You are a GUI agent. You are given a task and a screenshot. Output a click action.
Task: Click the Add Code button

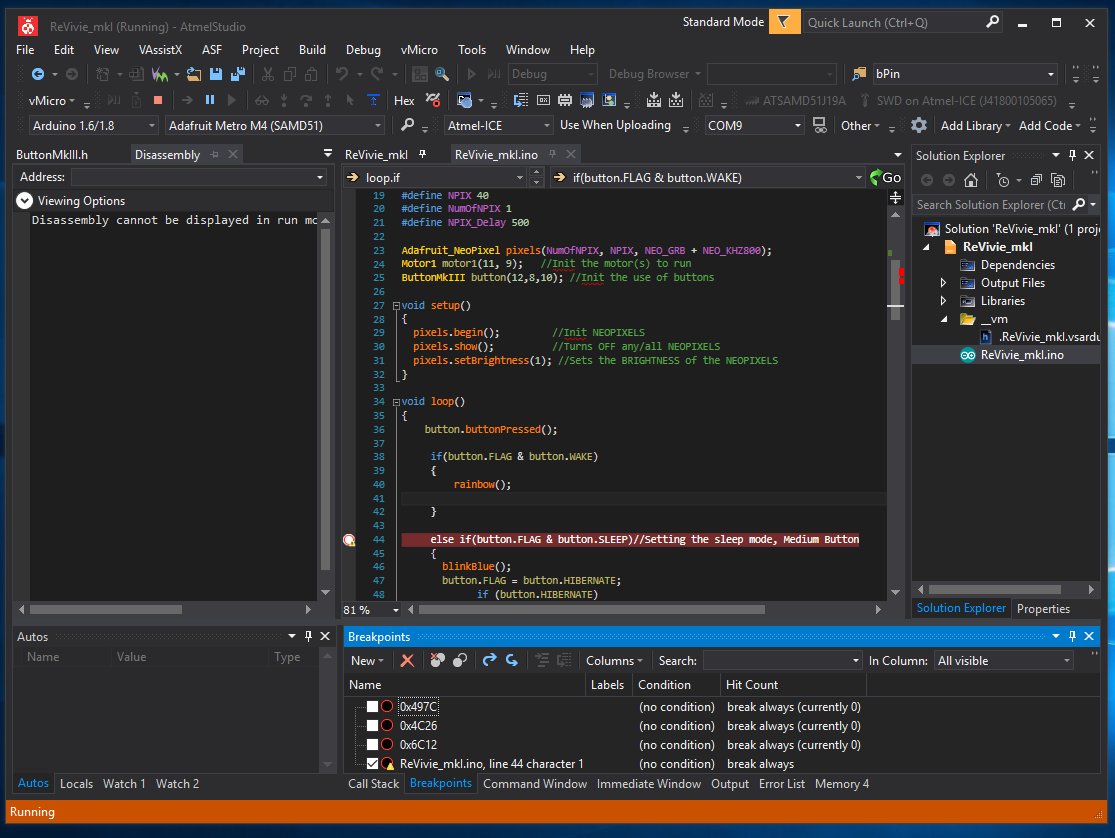[1050, 126]
